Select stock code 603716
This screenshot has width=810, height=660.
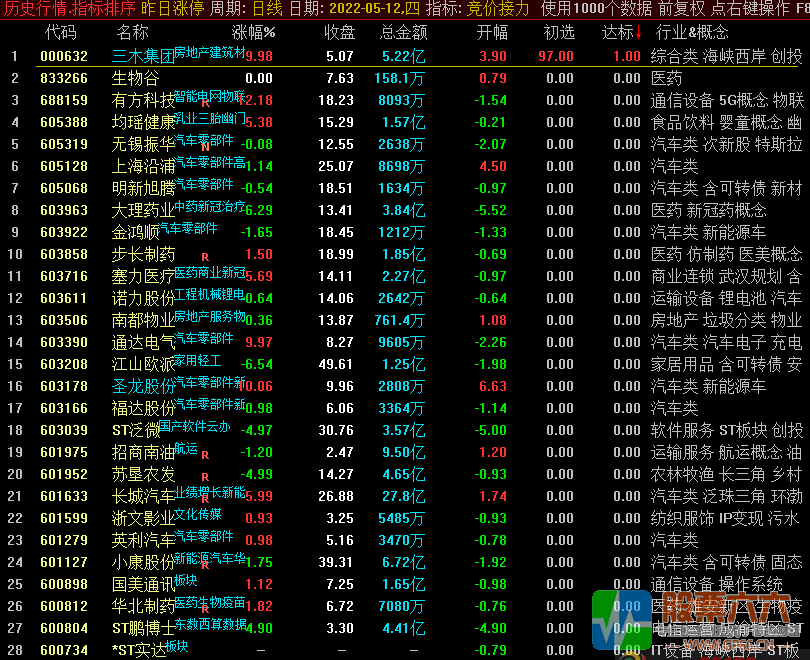point(64,276)
